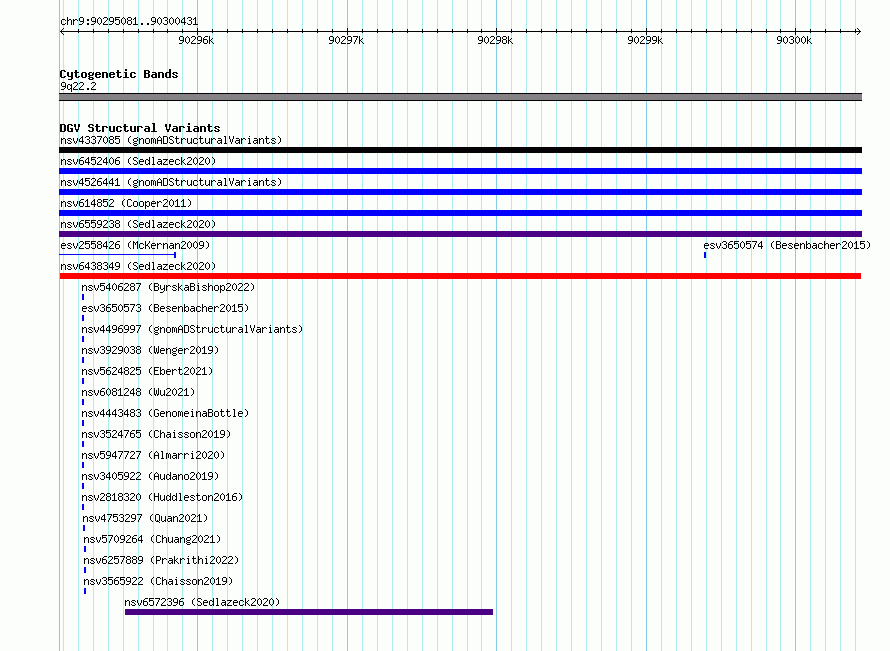This screenshot has height=651, width=890.
Task: Click the 90298k ruler tick label
Action: pos(495,40)
